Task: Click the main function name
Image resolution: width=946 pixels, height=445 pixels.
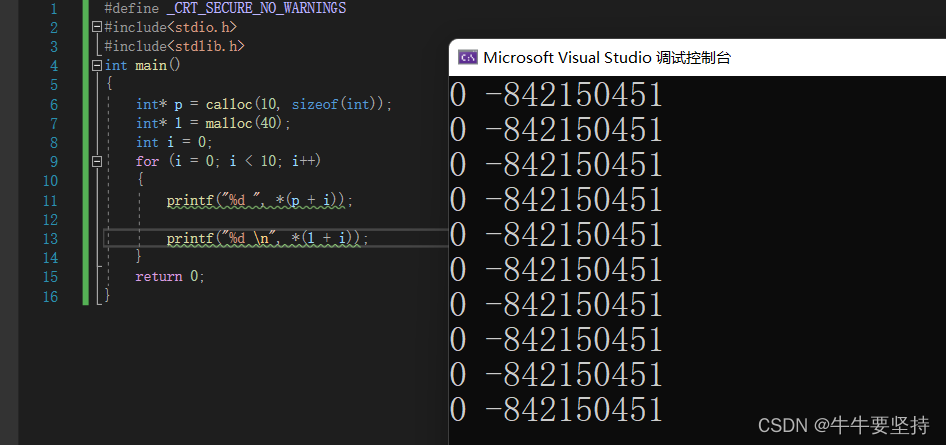Action: point(151,65)
